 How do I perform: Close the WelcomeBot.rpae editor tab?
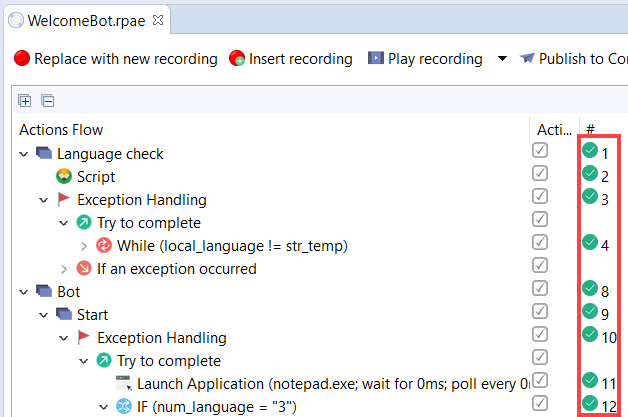coord(158,20)
